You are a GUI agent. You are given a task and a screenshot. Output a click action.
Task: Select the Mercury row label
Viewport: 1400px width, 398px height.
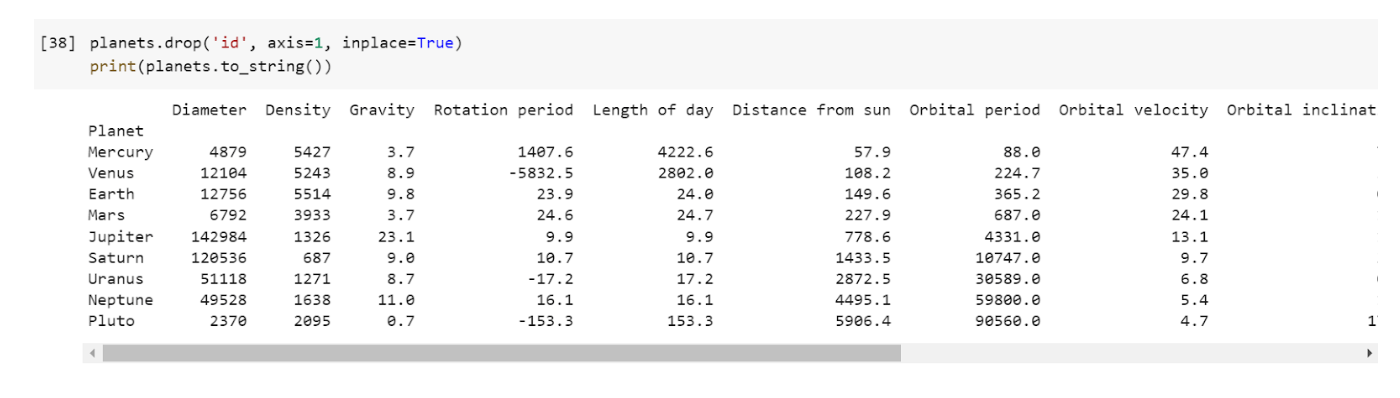tap(120, 153)
